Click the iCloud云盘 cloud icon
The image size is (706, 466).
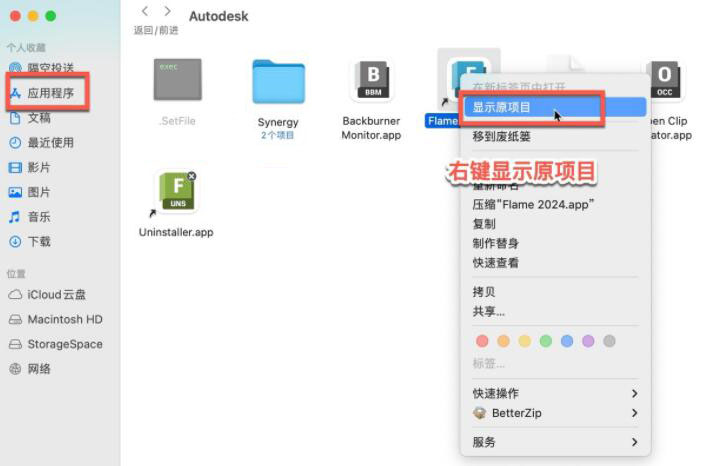(15, 294)
